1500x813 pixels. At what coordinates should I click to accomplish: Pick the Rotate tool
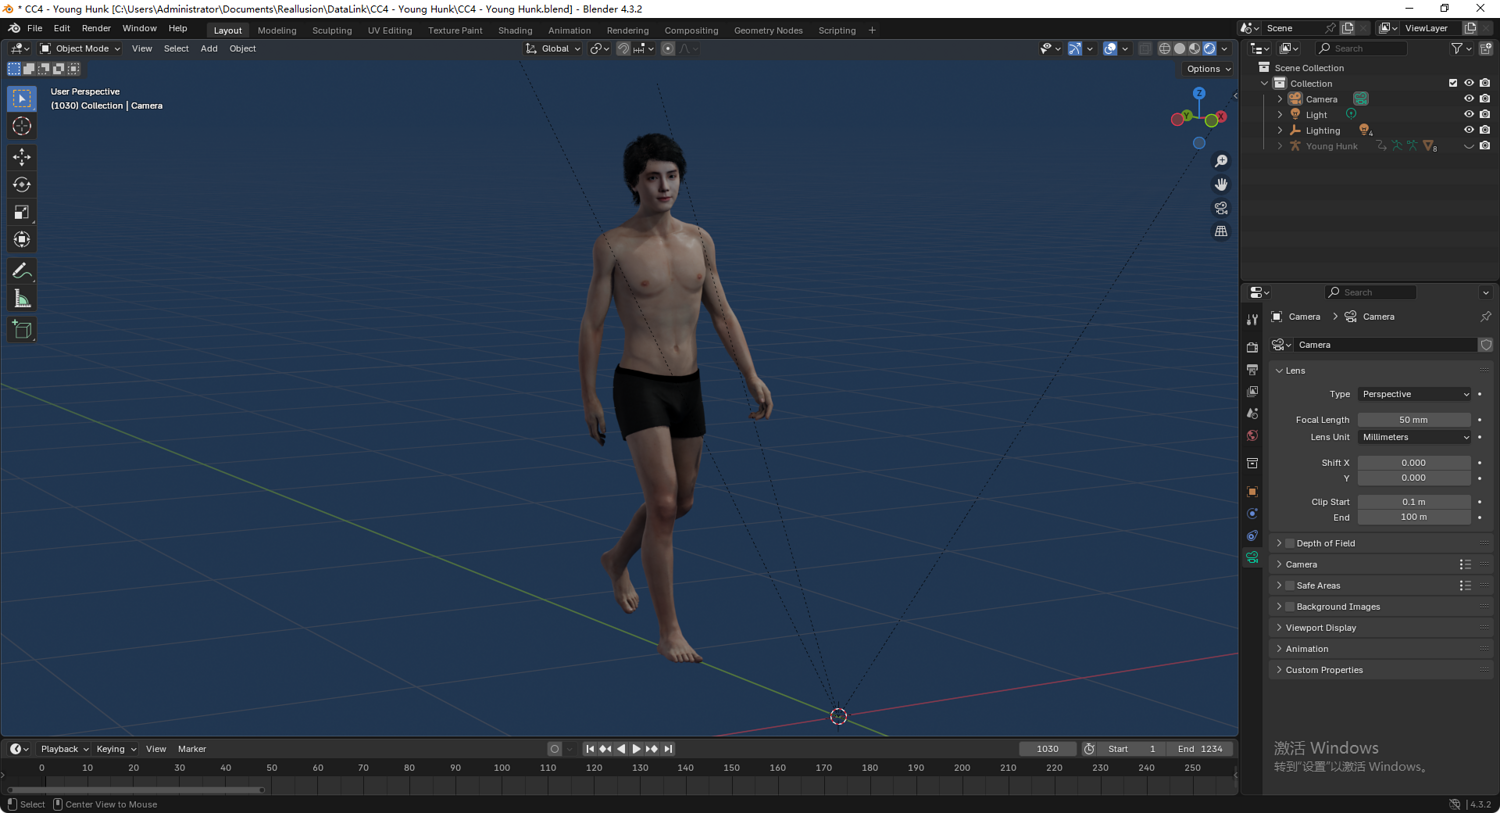(22, 185)
